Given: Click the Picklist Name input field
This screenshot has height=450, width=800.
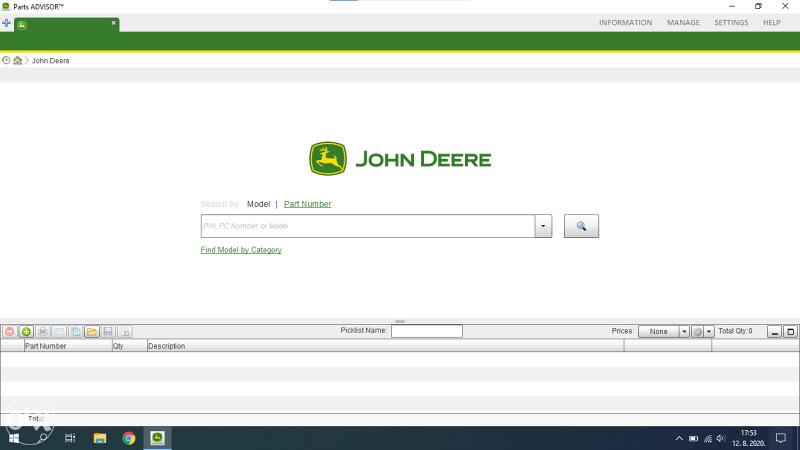Looking at the screenshot, I should tap(426, 331).
